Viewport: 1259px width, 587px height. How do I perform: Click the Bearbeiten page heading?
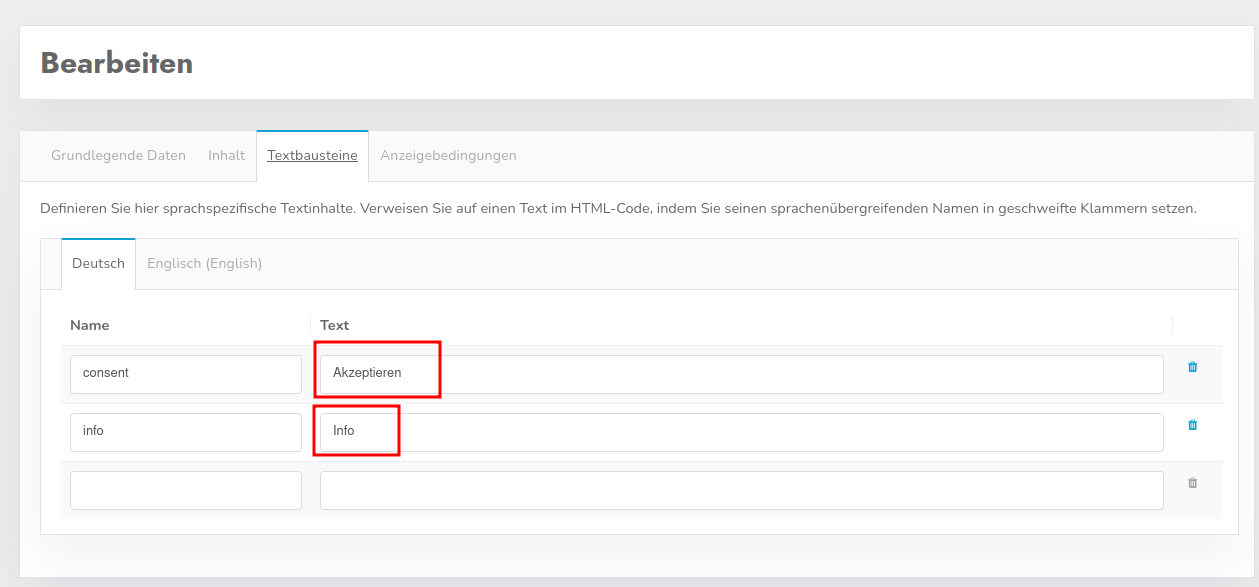point(117,63)
